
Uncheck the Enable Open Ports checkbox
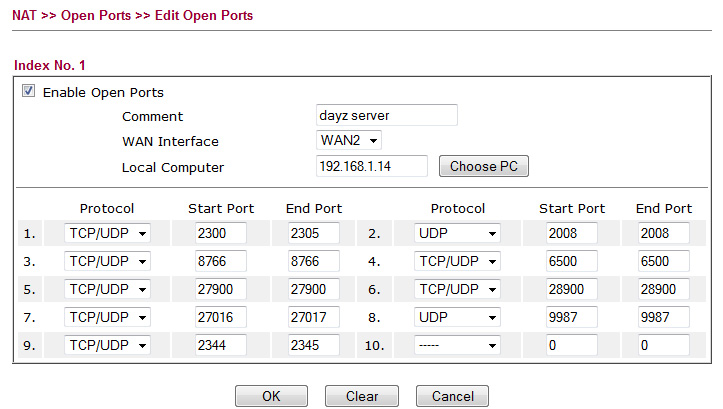[x=28, y=90]
